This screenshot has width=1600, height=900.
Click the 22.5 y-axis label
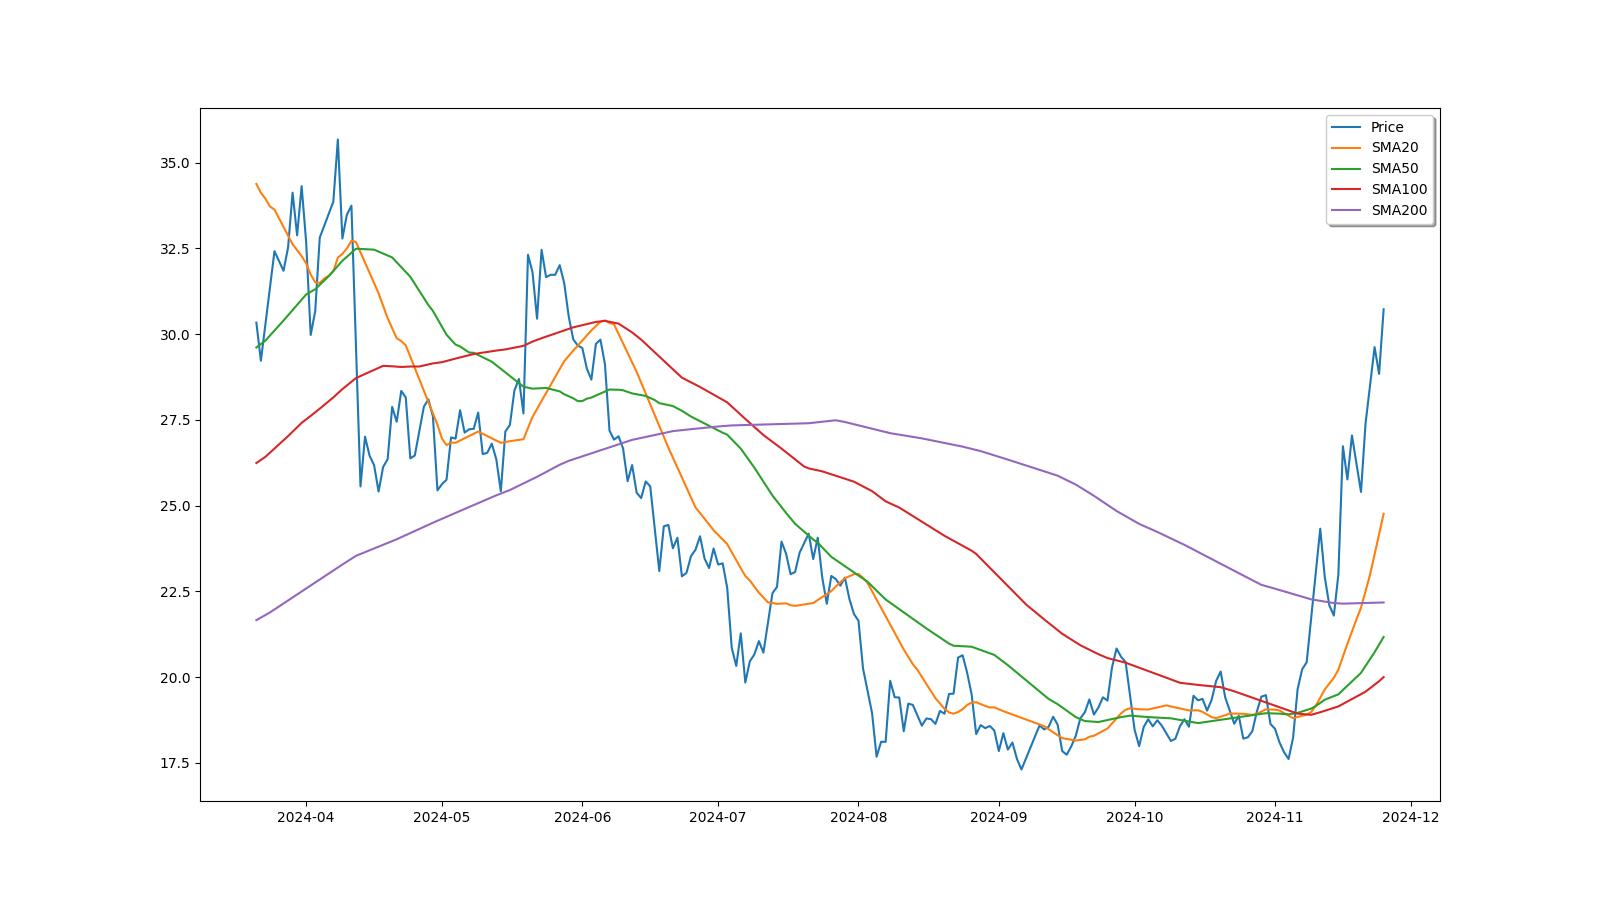coord(176,592)
